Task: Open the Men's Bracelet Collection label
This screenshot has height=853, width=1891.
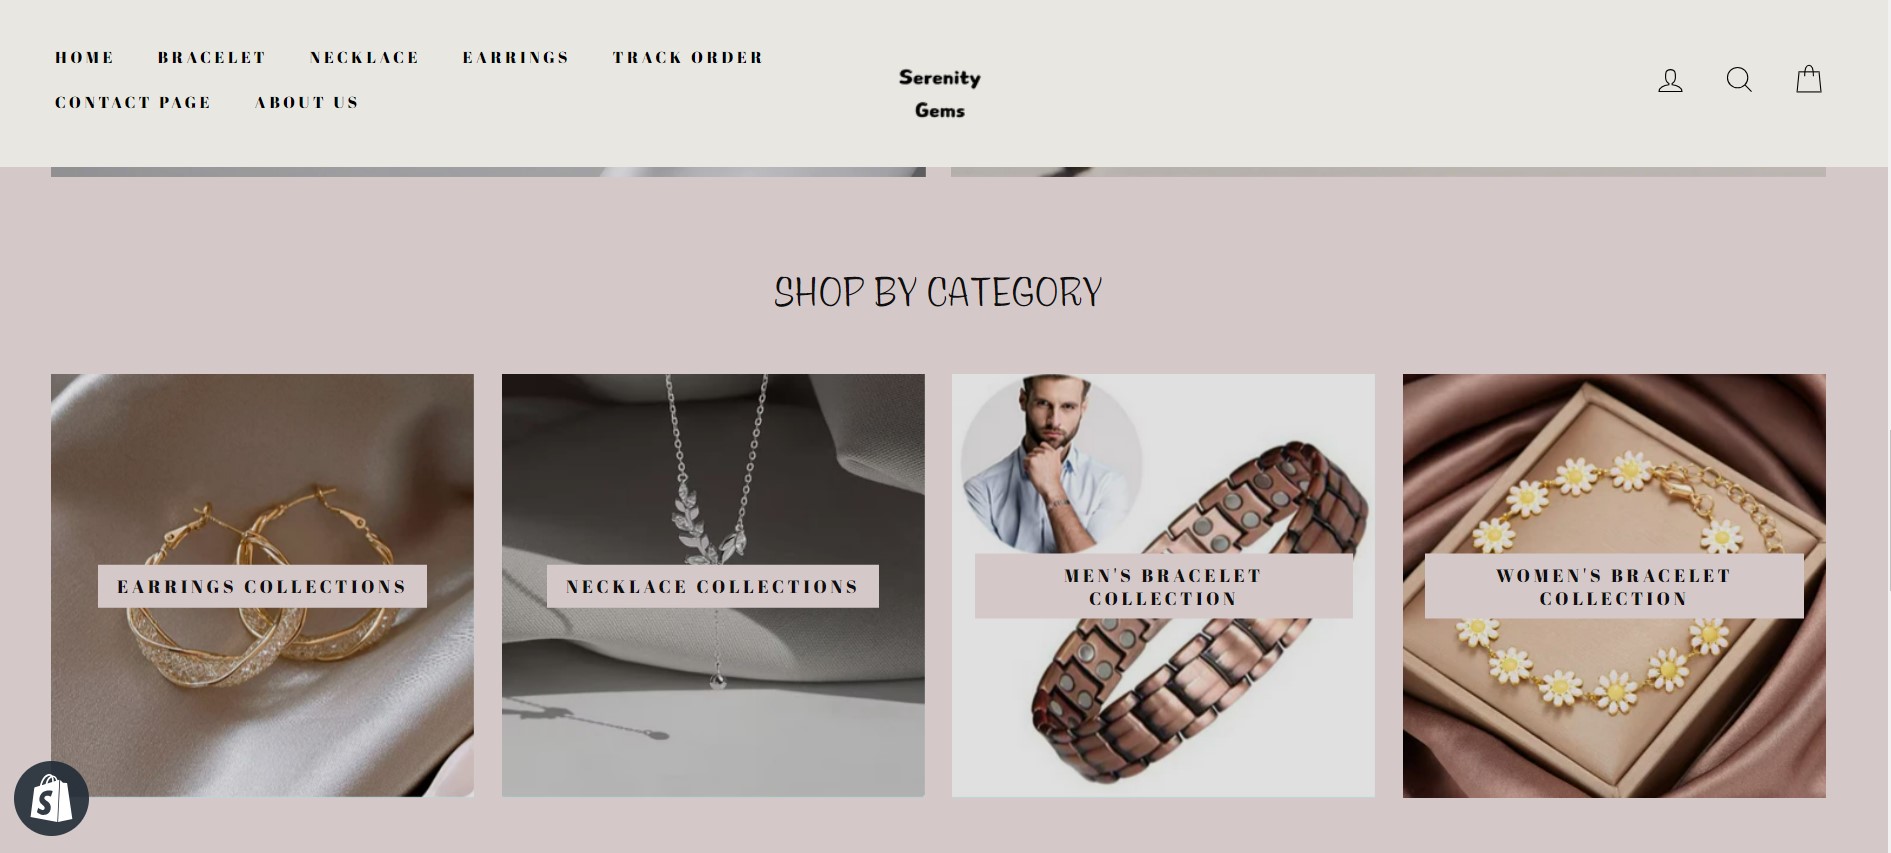Action: [1163, 586]
